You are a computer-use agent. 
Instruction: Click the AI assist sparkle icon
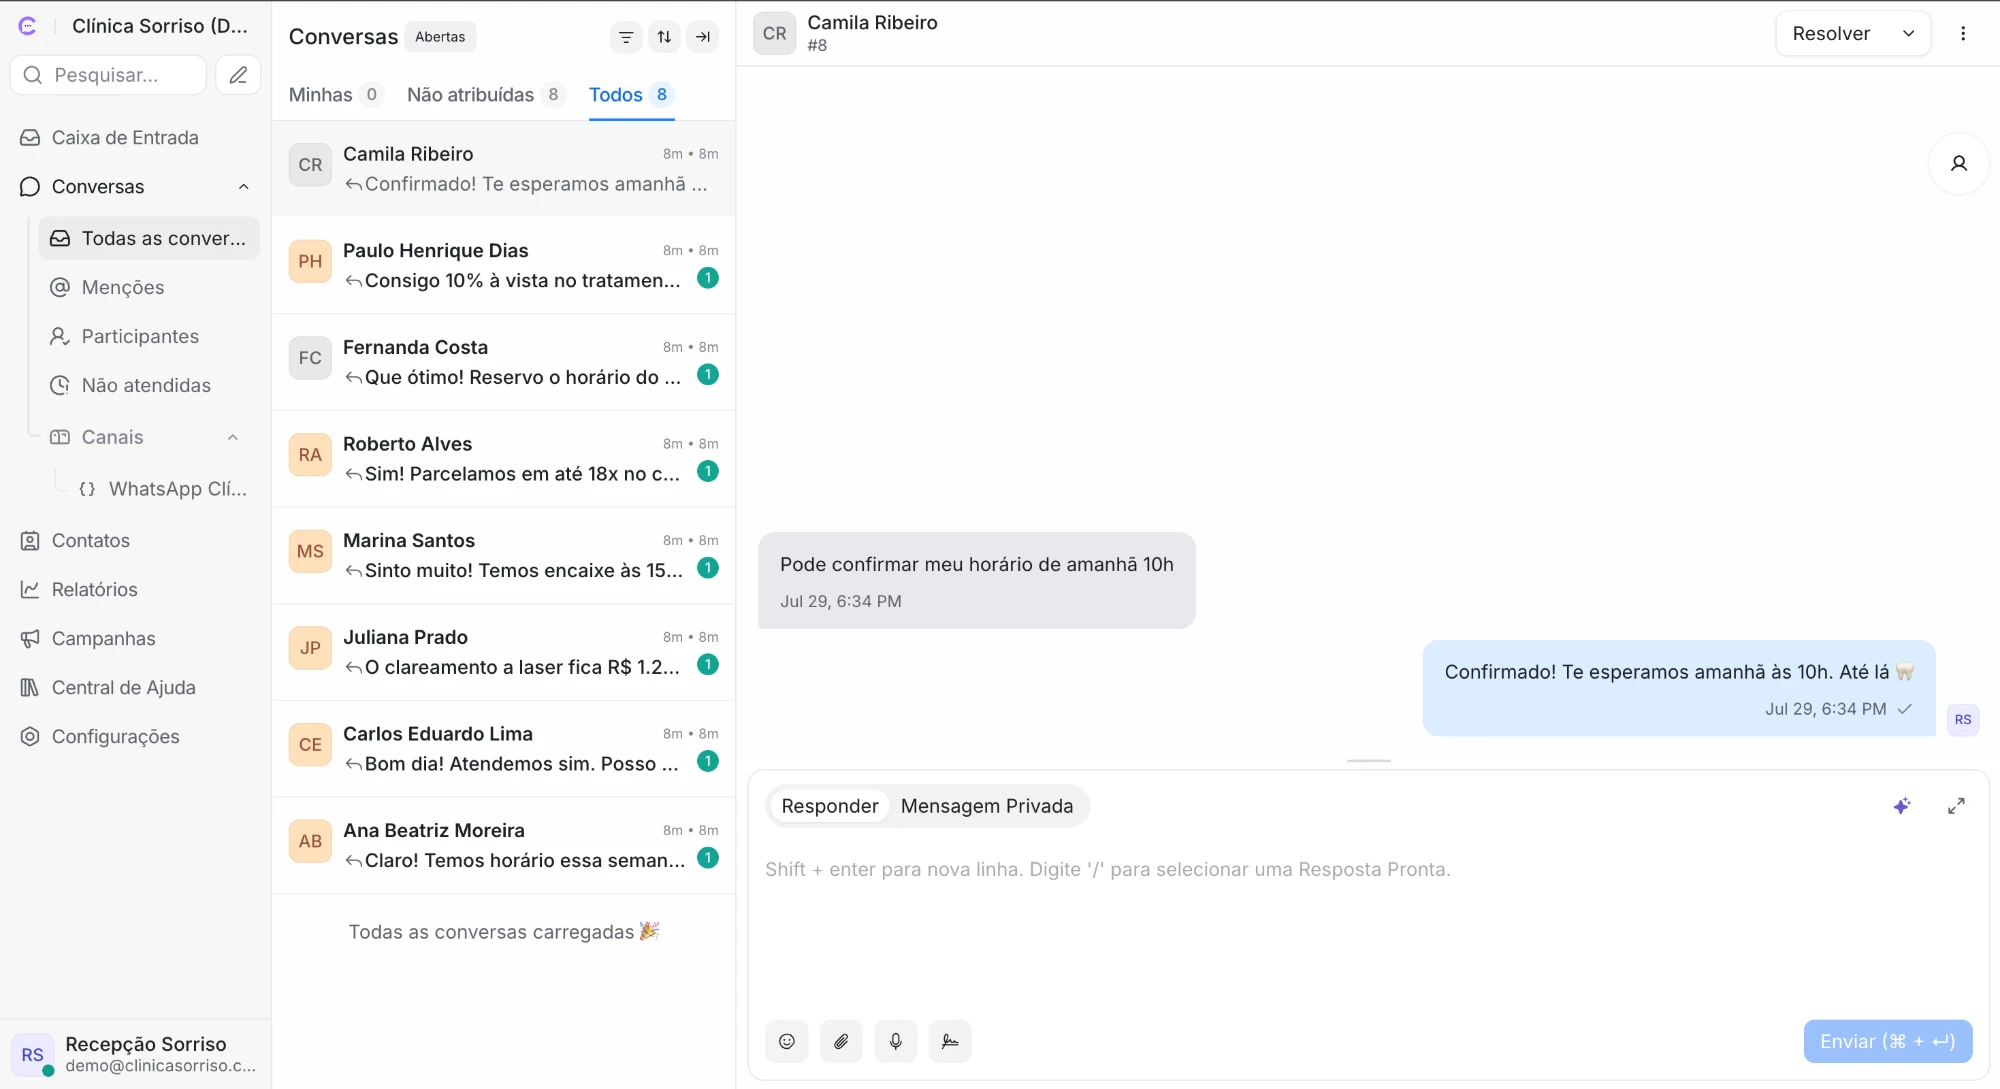click(1902, 806)
